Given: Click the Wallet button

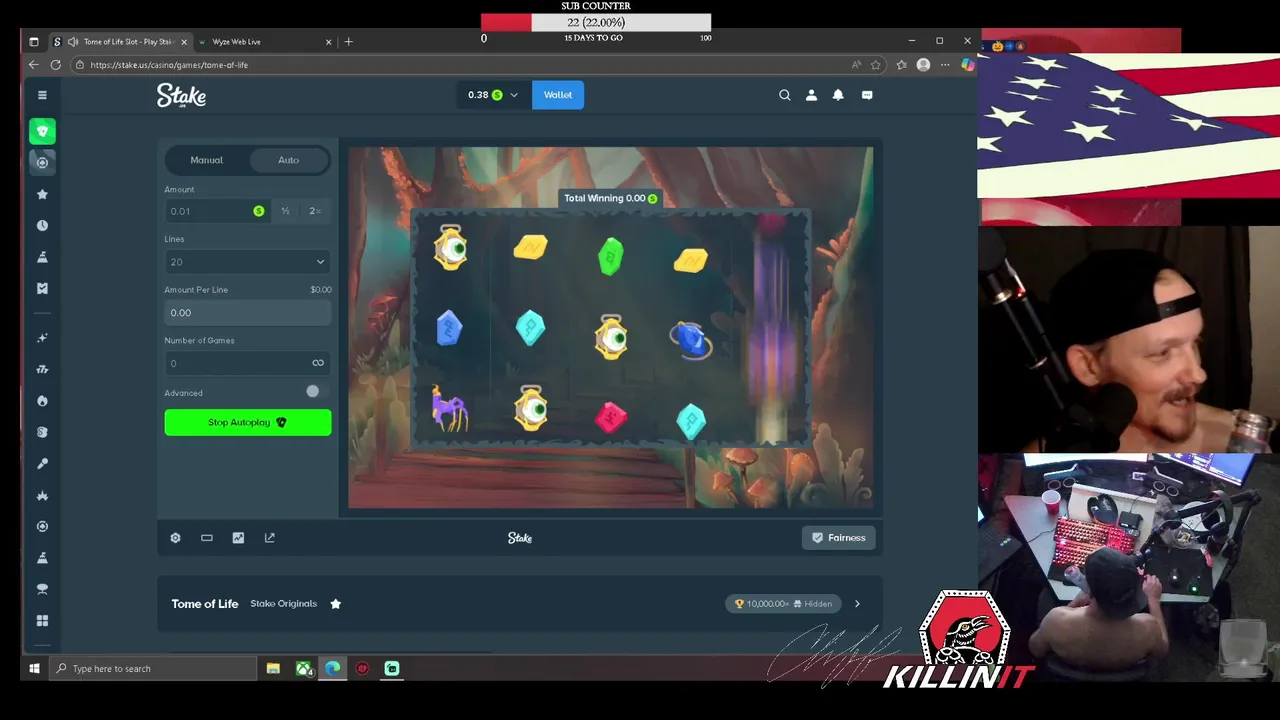Looking at the screenshot, I should click(x=558, y=95).
